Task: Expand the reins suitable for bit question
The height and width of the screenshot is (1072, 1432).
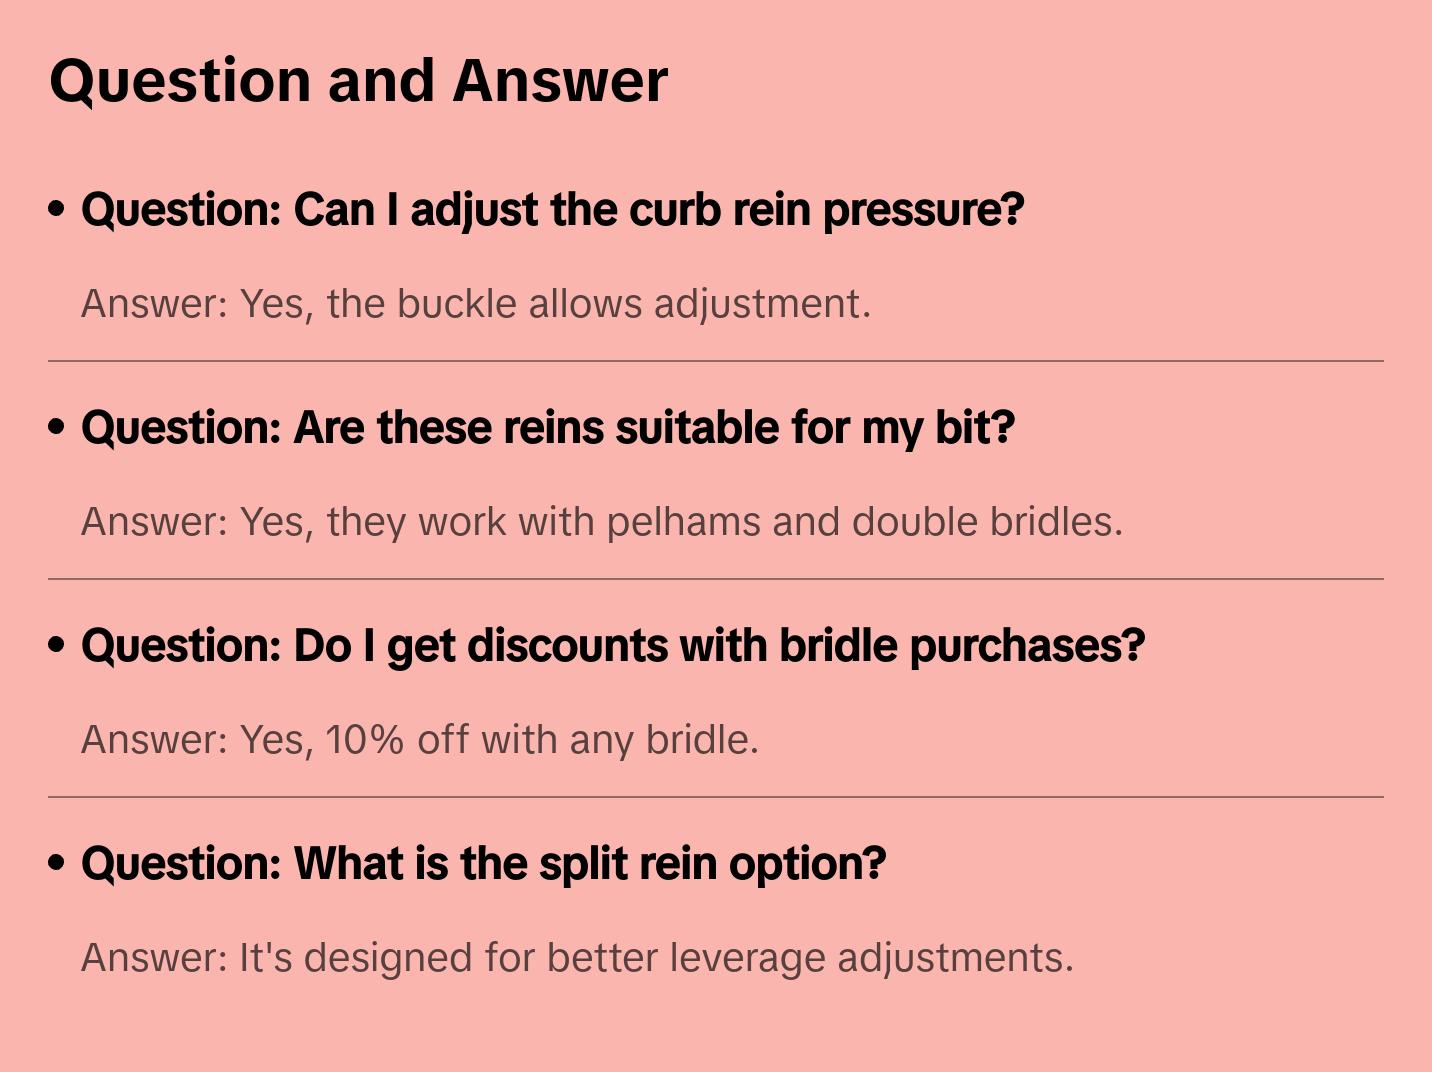Action: (x=547, y=428)
